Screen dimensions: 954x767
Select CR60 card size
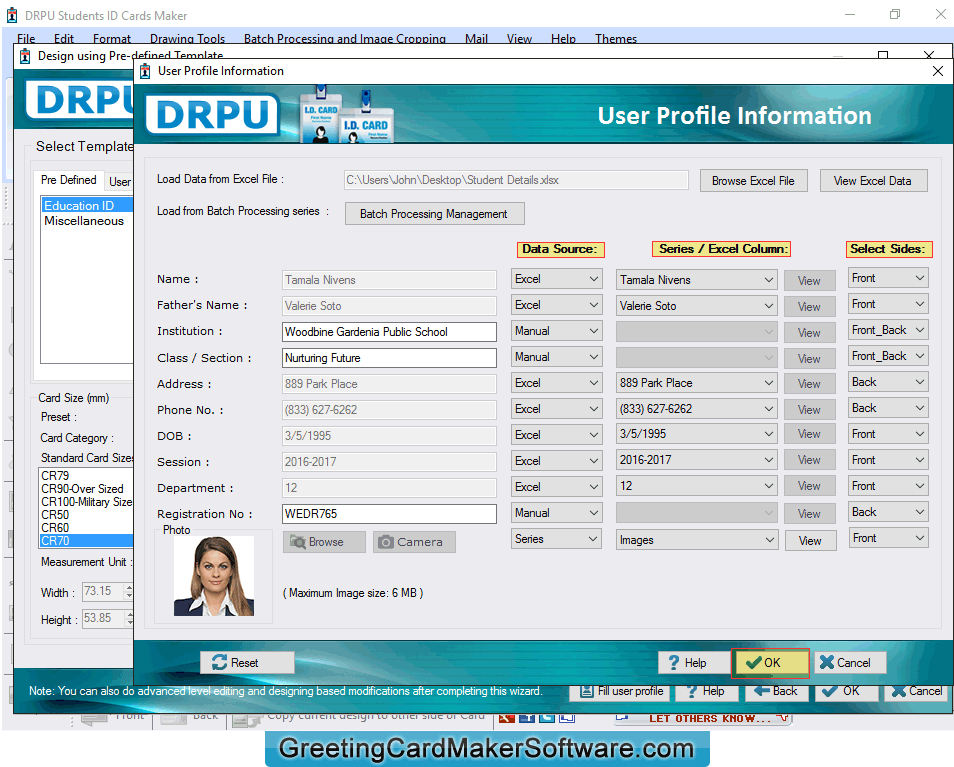tap(55, 528)
